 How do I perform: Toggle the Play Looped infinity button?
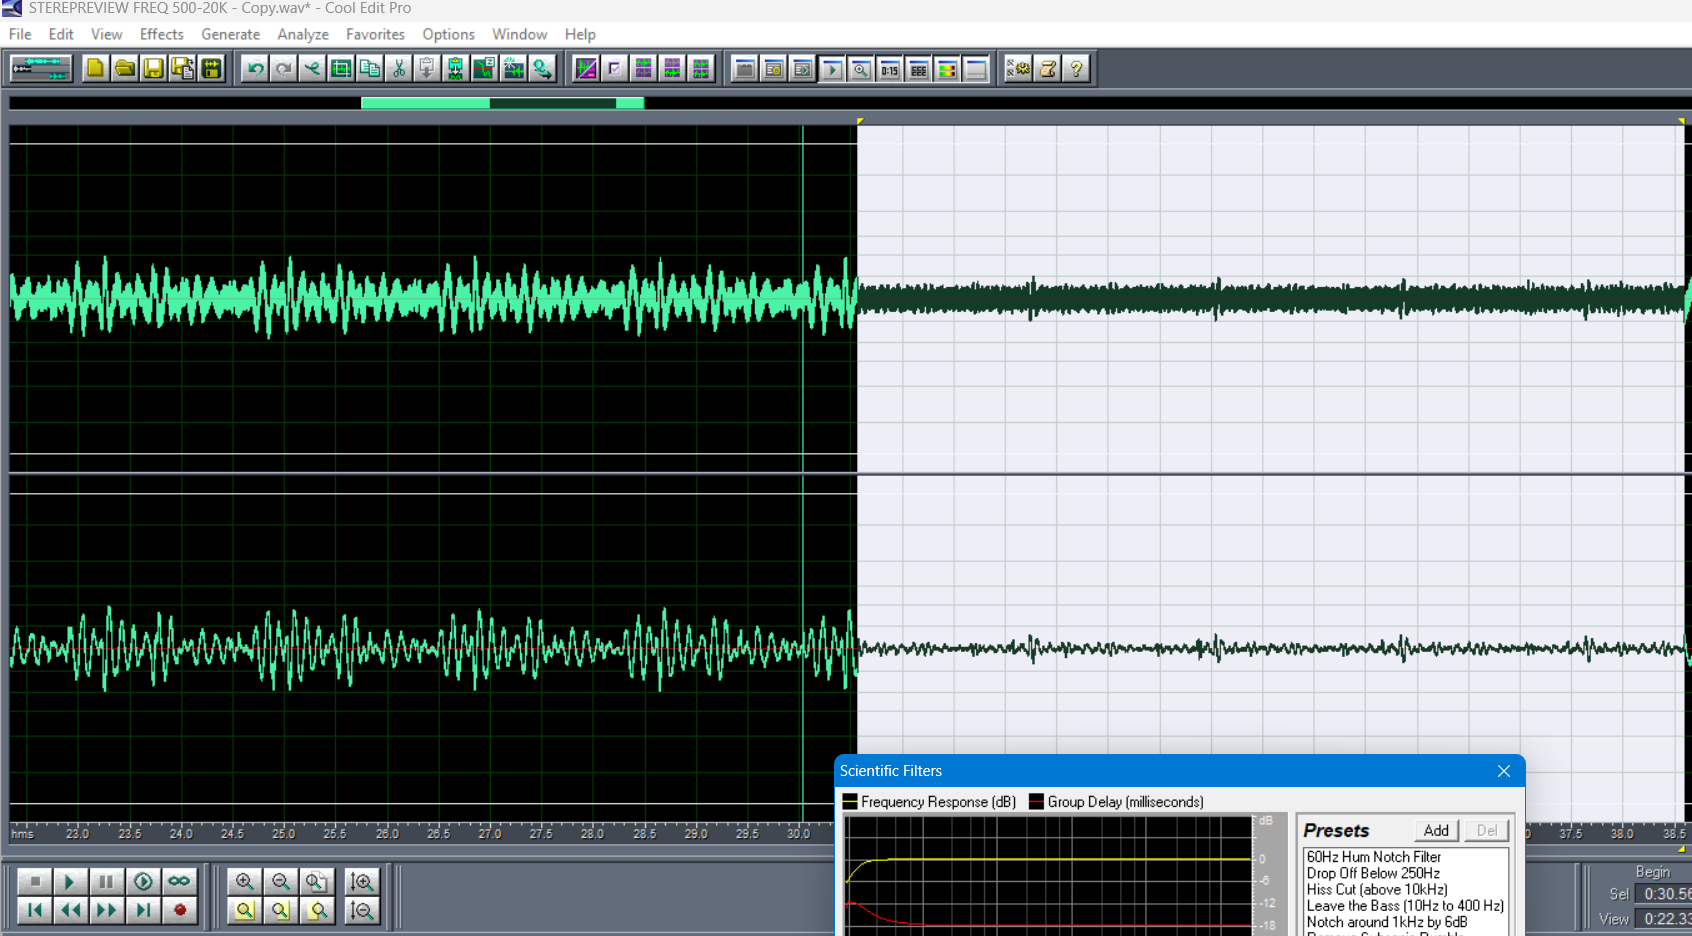[x=179, y=881]
